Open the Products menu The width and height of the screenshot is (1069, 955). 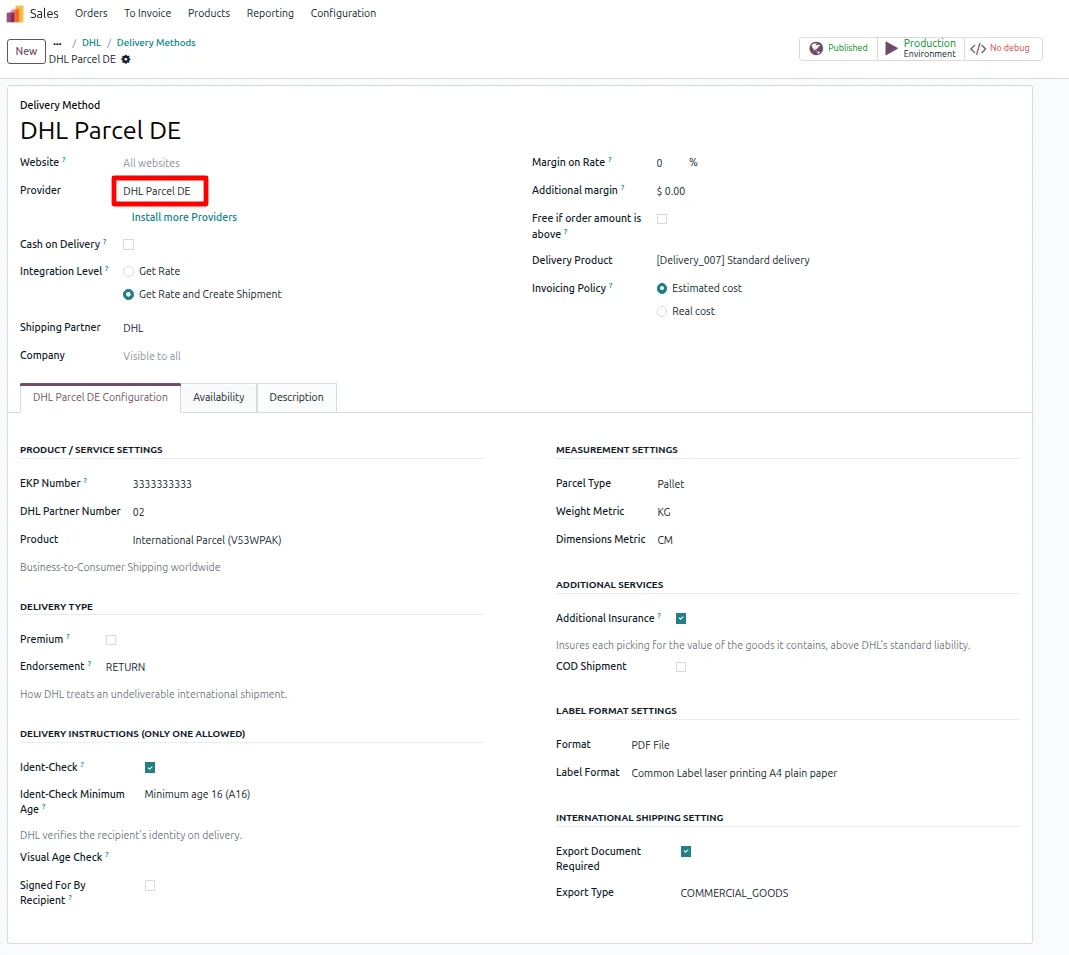click(x=209, y=13)
